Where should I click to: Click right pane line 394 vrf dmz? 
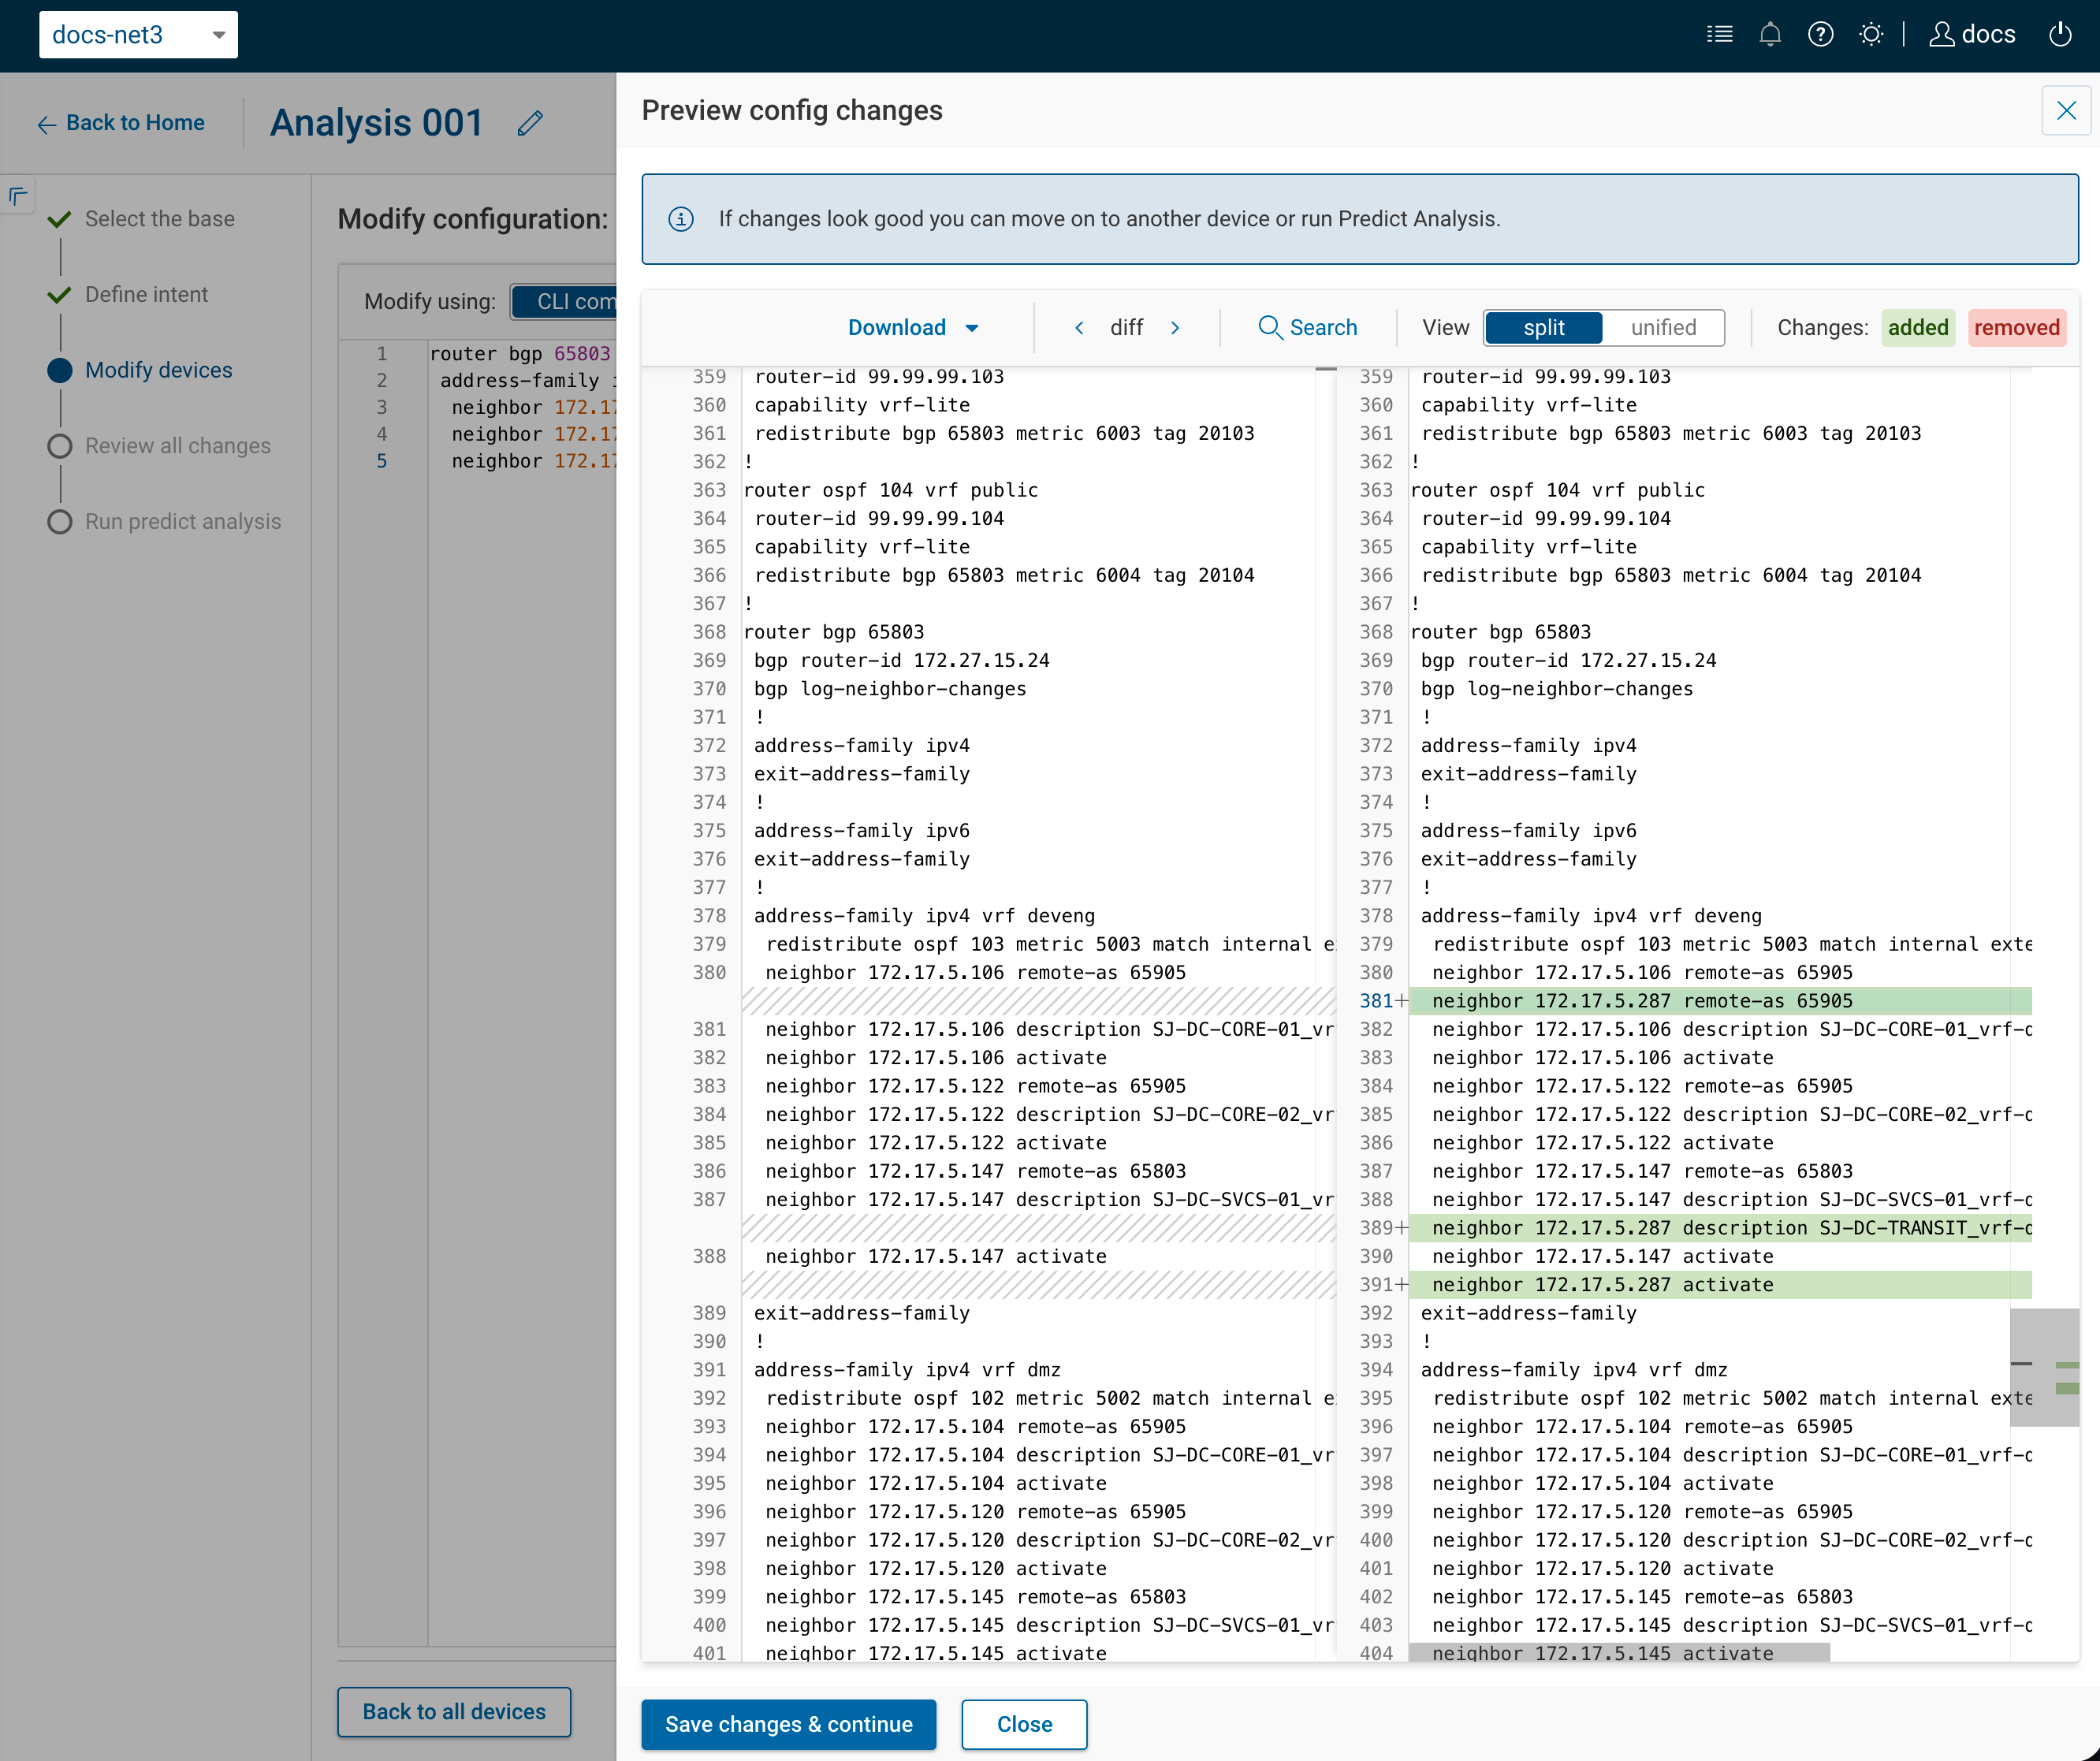(x=1574, y=1370)
